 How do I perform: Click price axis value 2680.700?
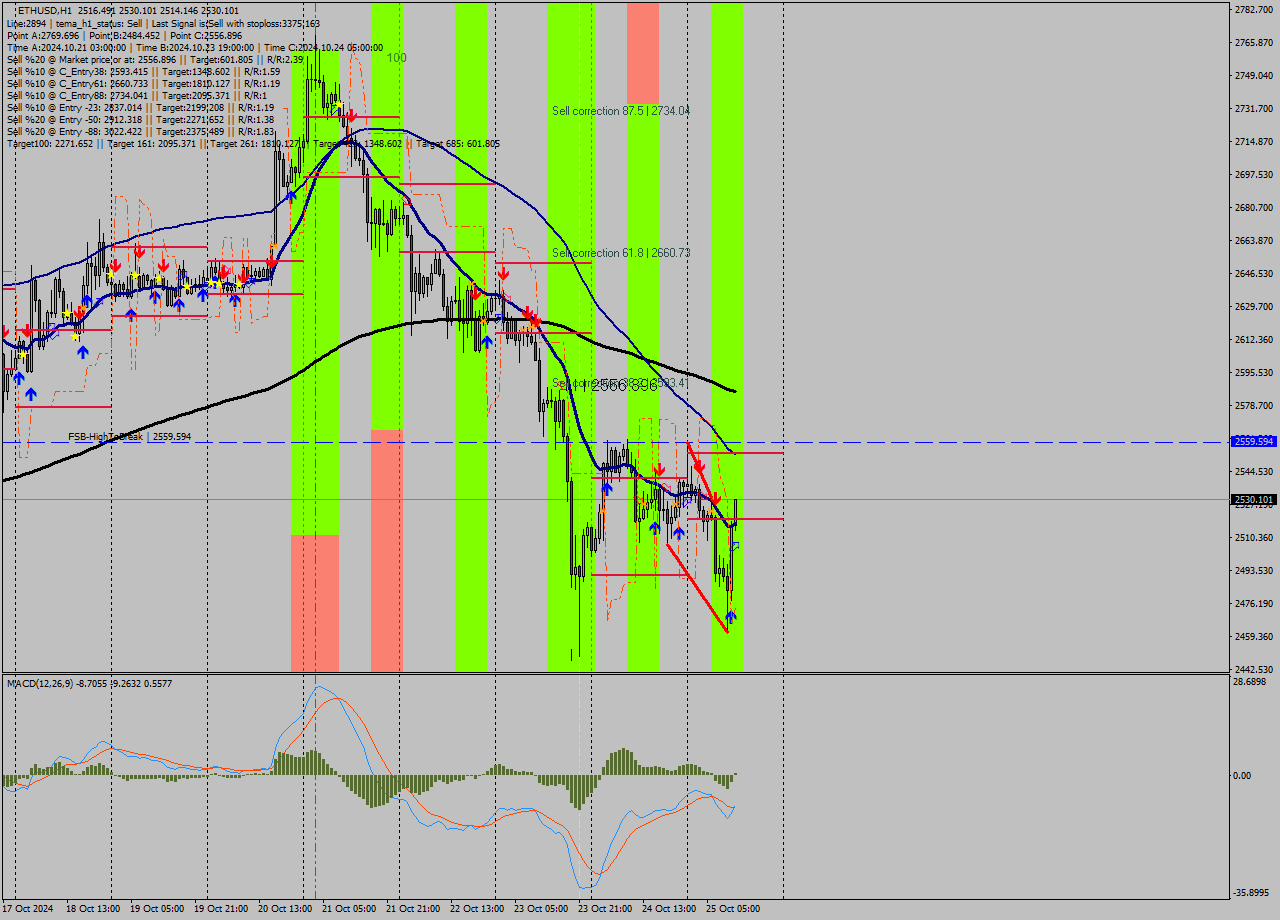[x=1254, y=207]
